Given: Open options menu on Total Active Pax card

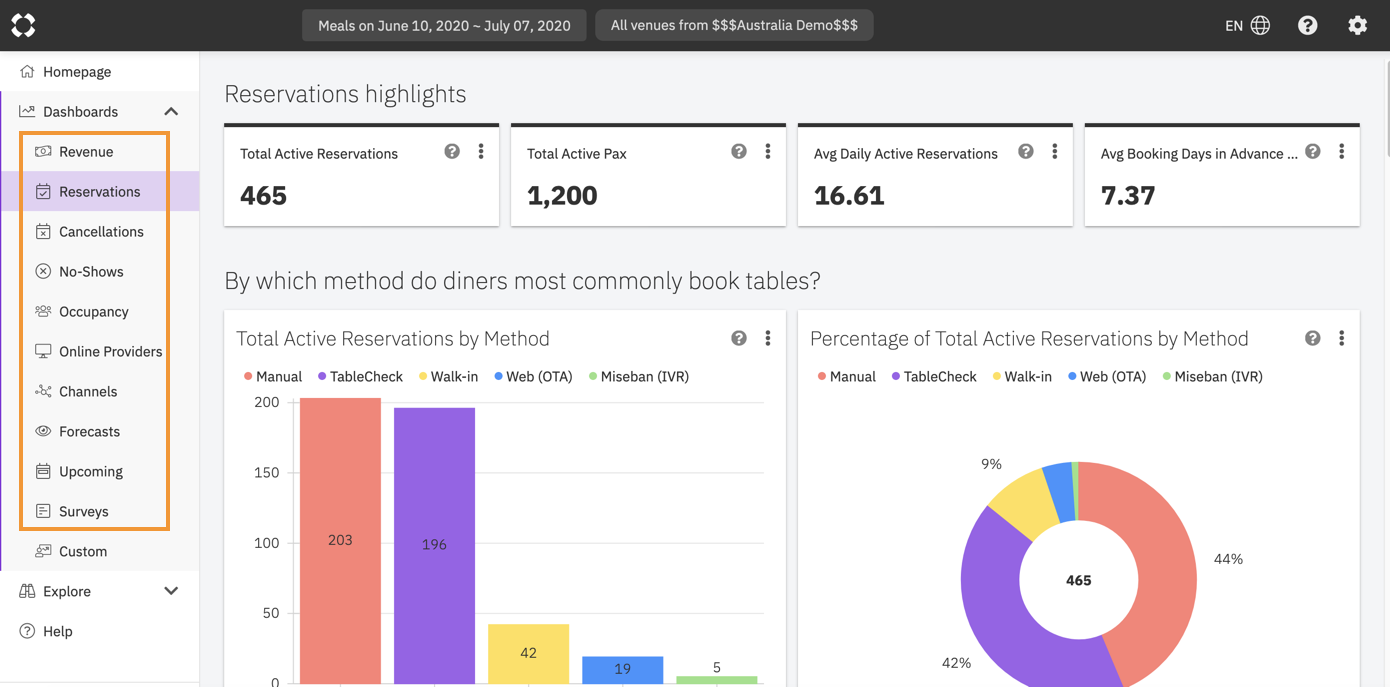Looking at the screenshot, I should [767, 151].
